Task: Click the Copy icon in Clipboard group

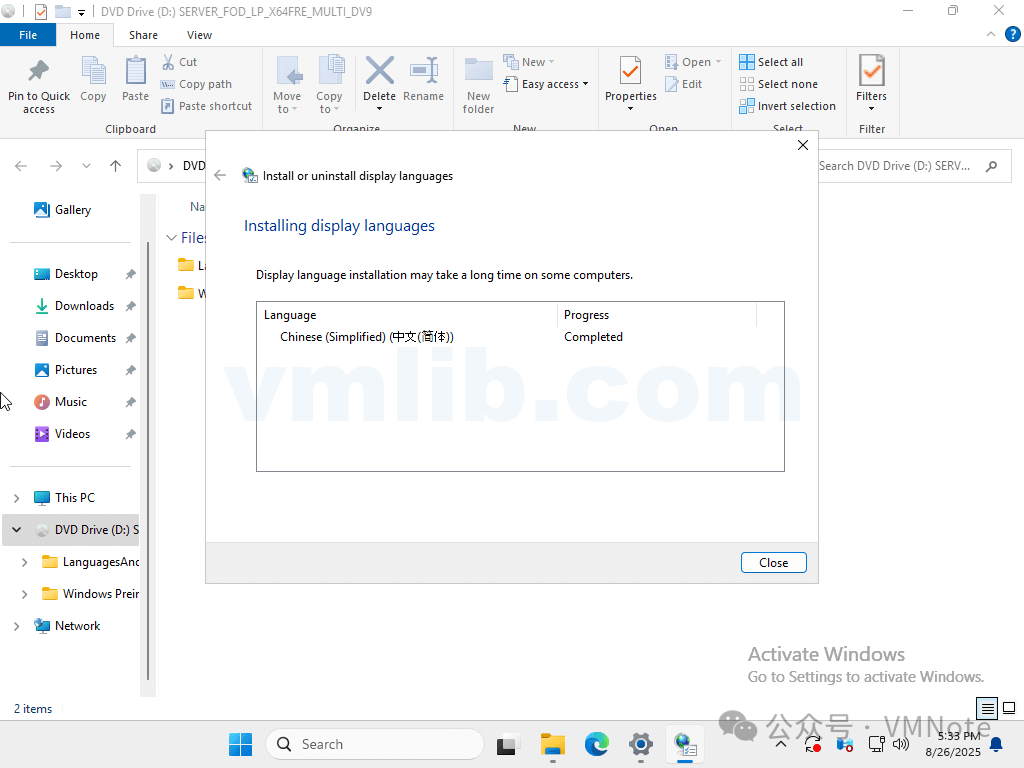Action: point(93,72)
